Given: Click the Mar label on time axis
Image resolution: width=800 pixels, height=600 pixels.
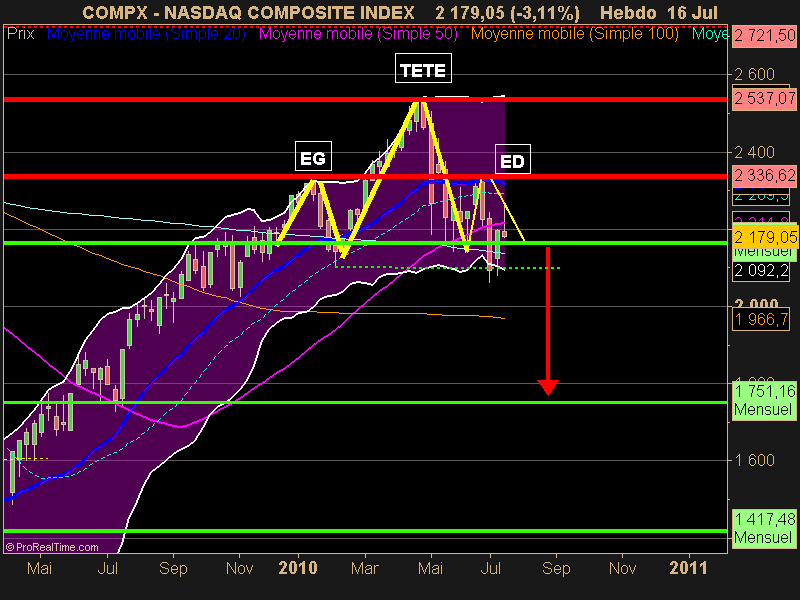Looking at the screenshot, I should [x=365, y=568].
